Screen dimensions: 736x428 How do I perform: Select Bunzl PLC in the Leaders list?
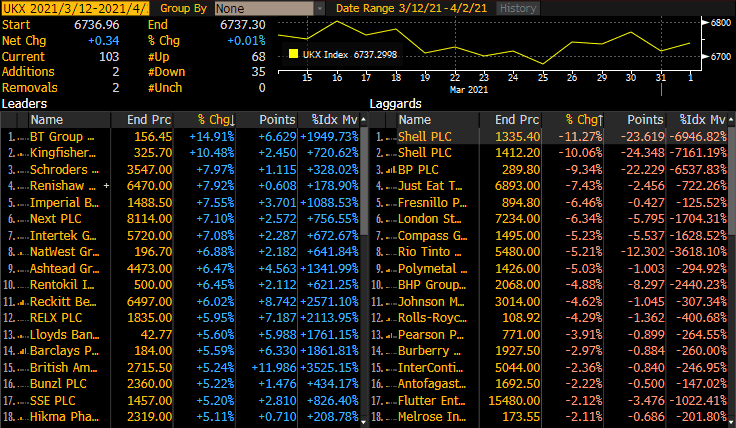180,384
